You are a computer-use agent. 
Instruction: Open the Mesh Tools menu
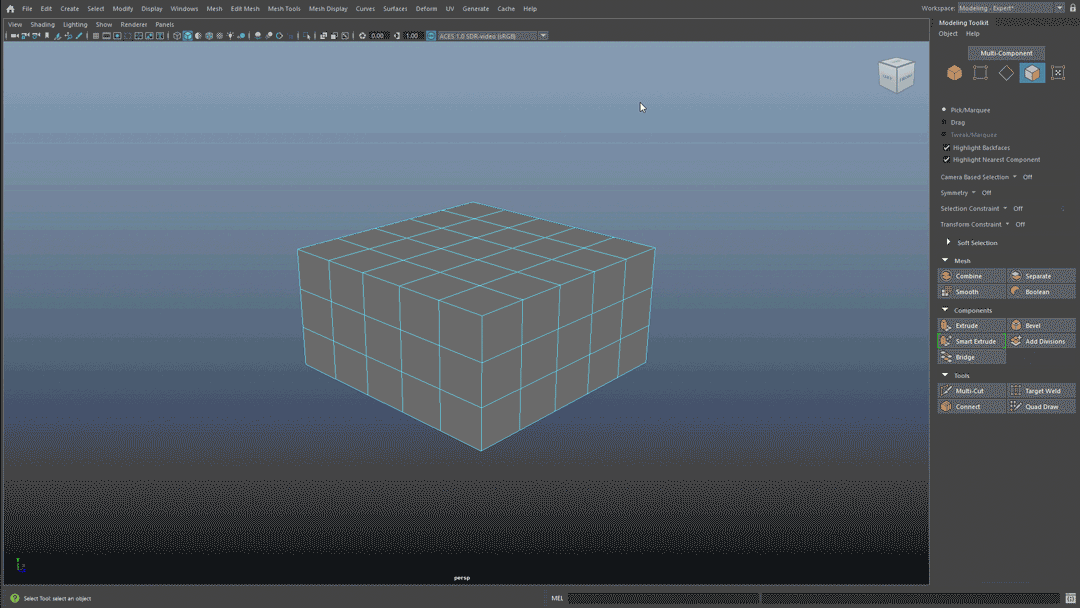[284, 9]
